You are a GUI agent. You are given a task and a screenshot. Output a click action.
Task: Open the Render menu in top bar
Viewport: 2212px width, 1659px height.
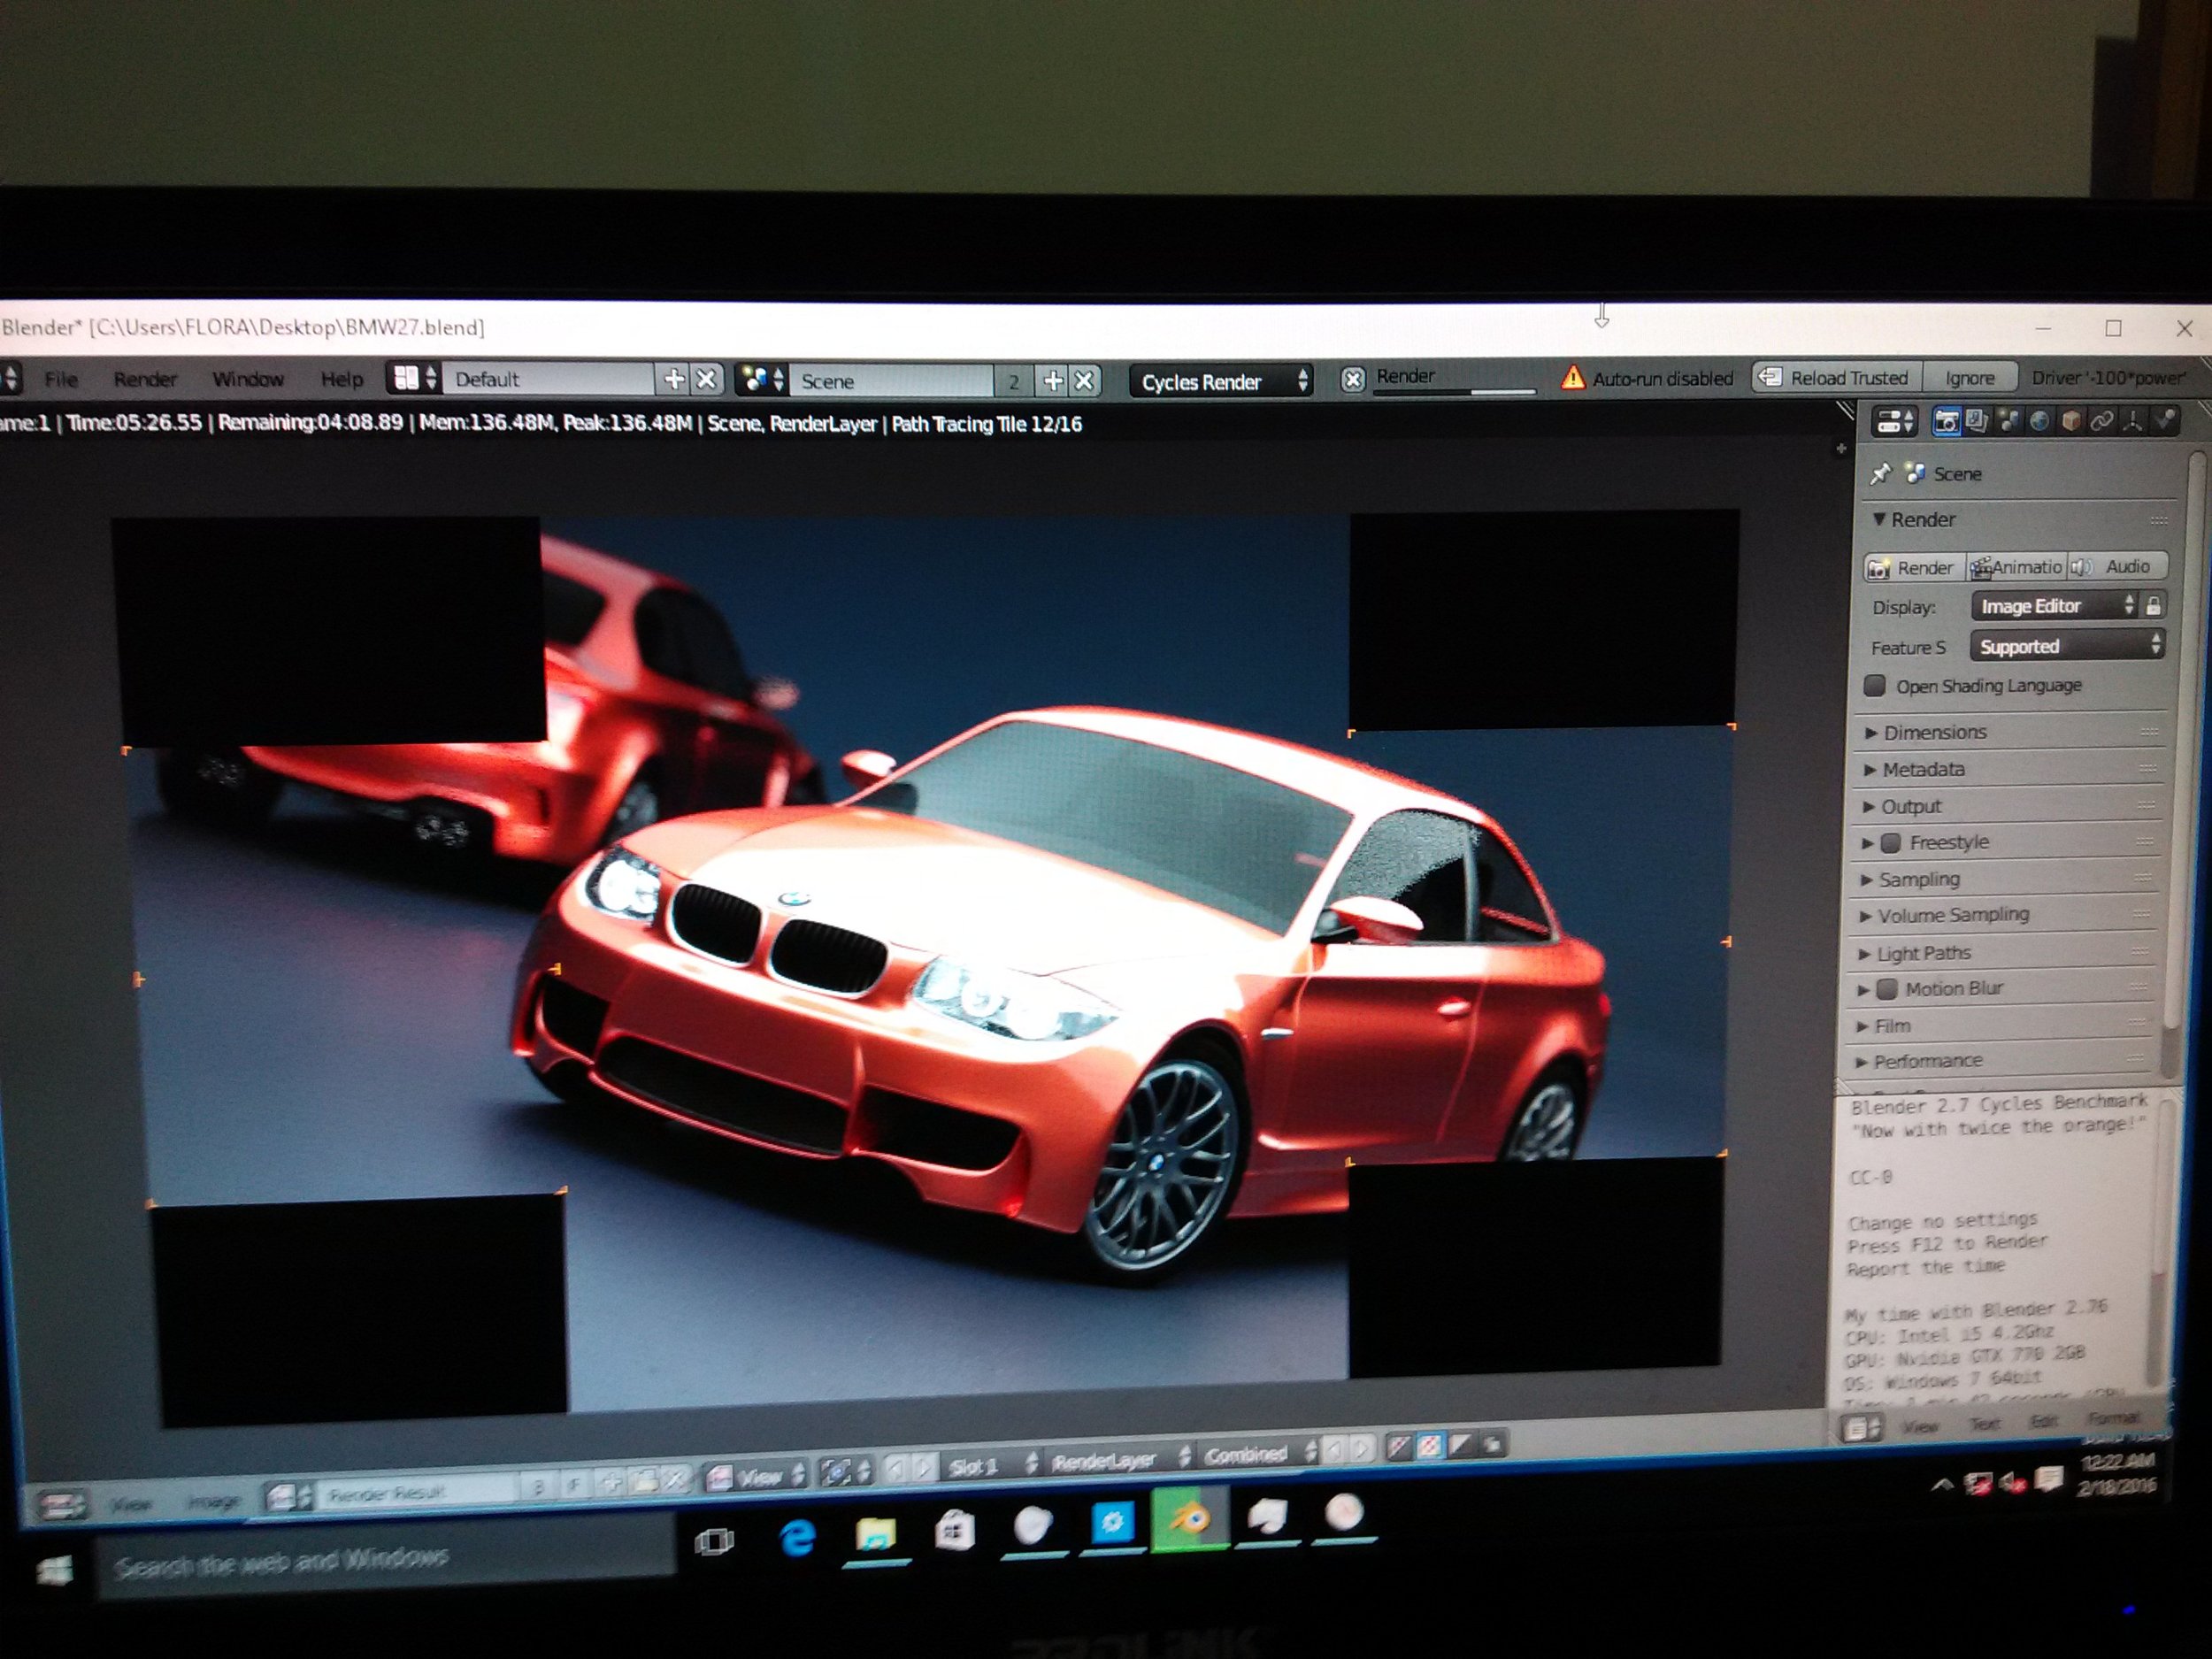click(145, 379)
